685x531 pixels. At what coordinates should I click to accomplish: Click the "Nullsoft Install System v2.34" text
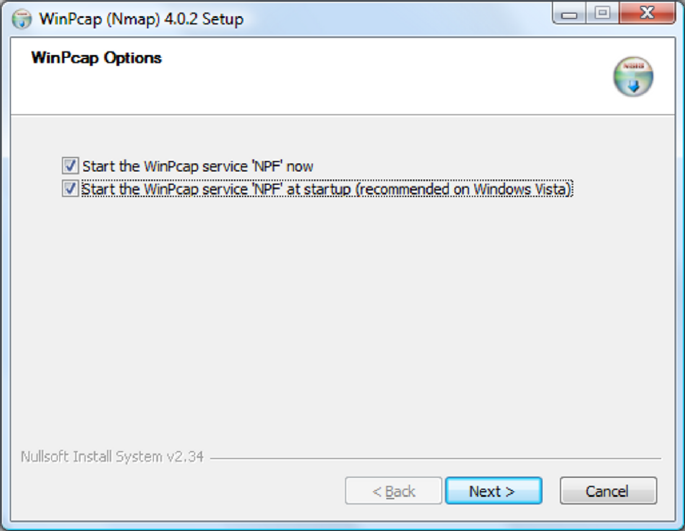tap(112, 457)
